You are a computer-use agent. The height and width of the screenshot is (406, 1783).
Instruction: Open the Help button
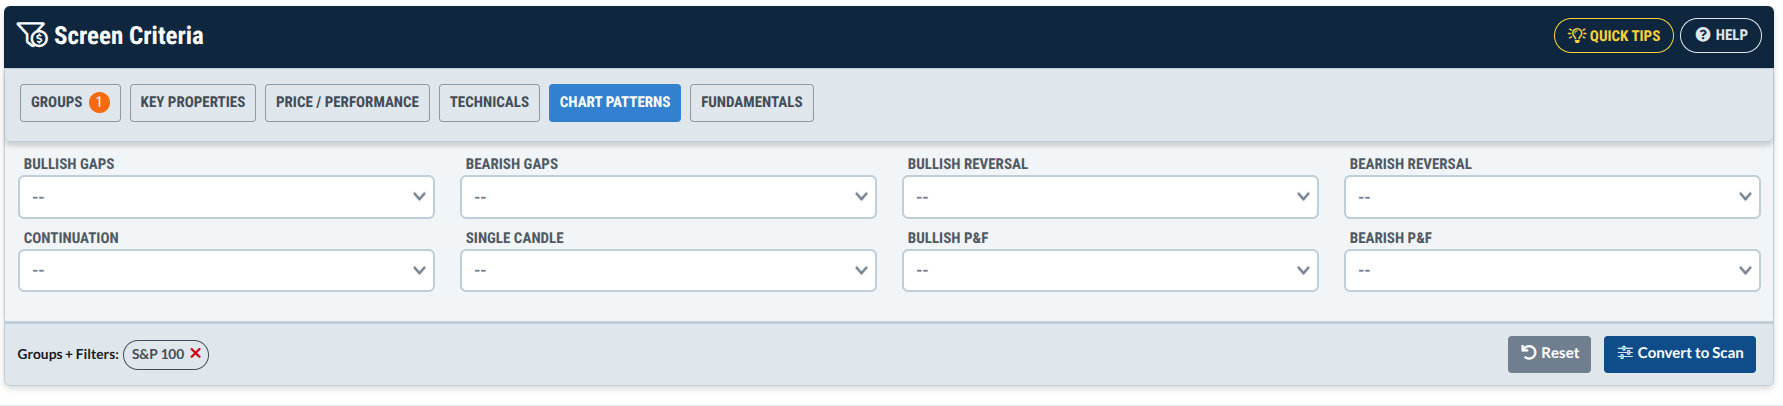point(1720,35)
